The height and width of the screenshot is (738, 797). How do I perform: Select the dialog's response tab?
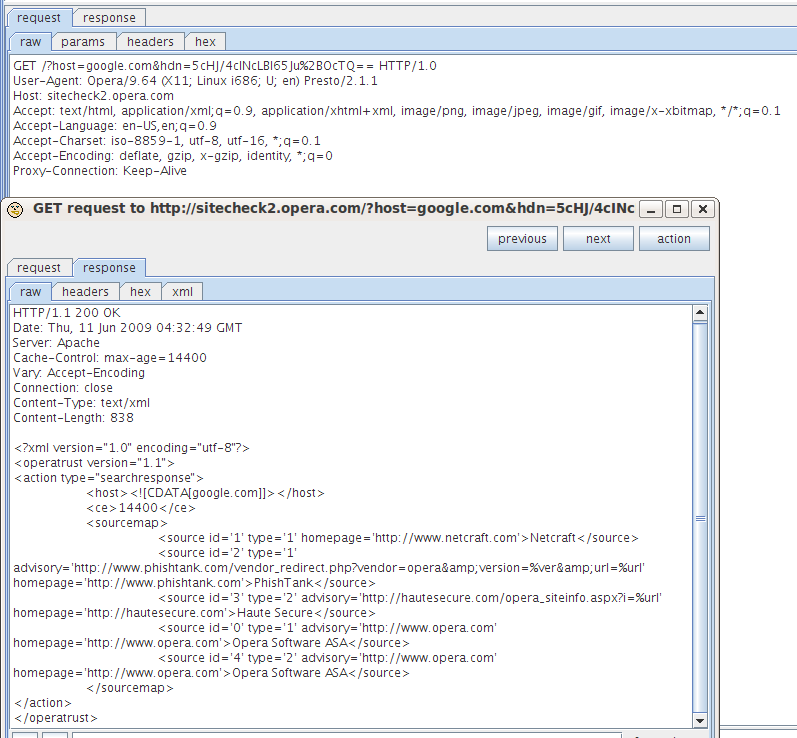109,268
